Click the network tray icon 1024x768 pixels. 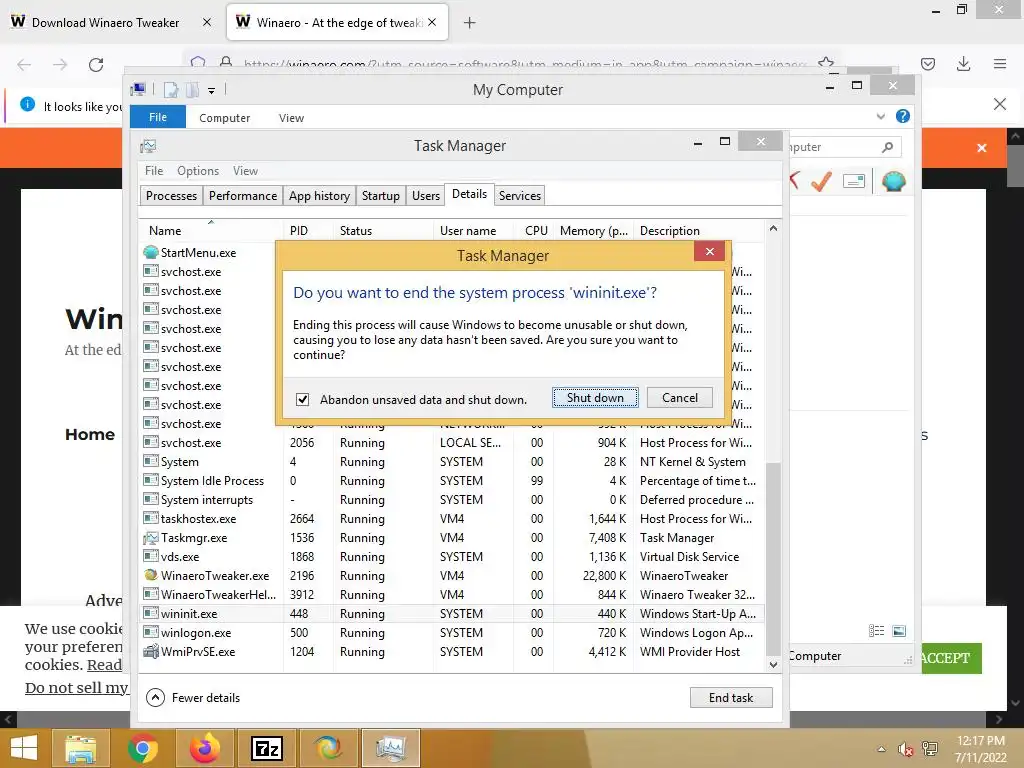(x=930, y=749)
